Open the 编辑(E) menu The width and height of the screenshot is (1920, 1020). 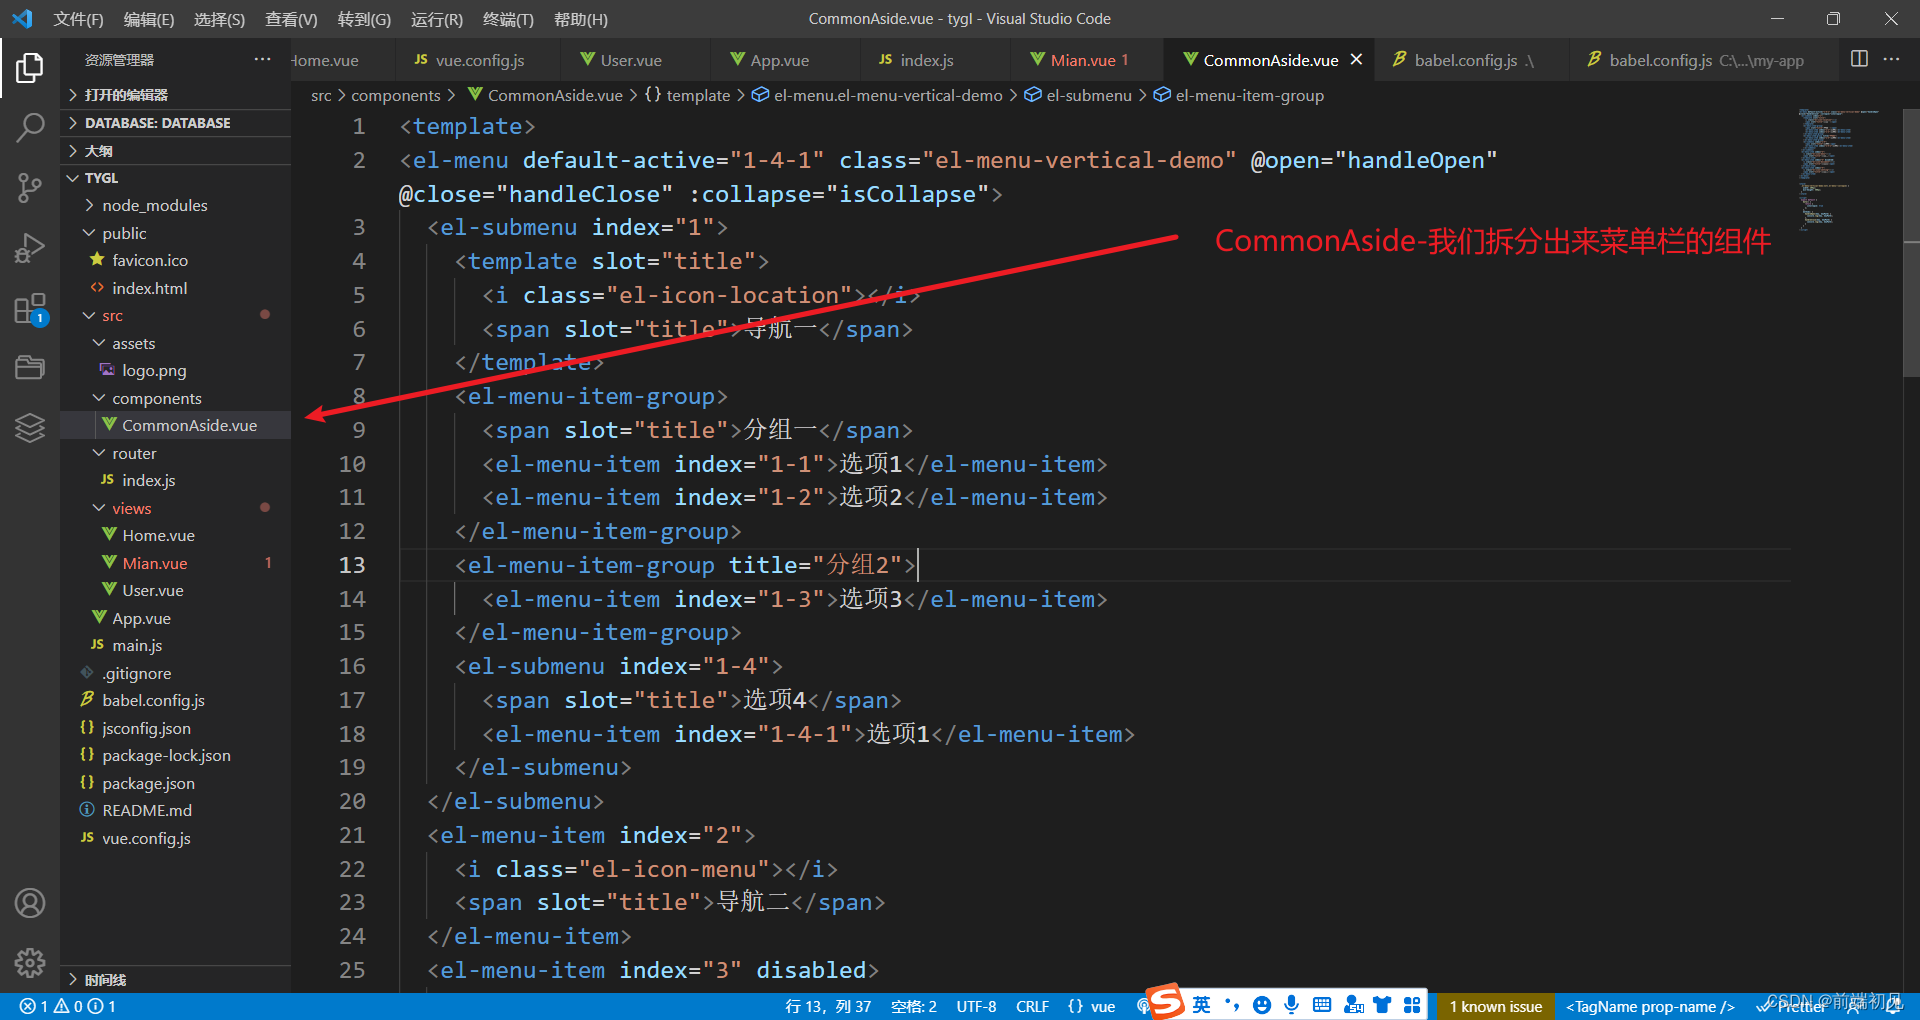click(x=148, y=19)
